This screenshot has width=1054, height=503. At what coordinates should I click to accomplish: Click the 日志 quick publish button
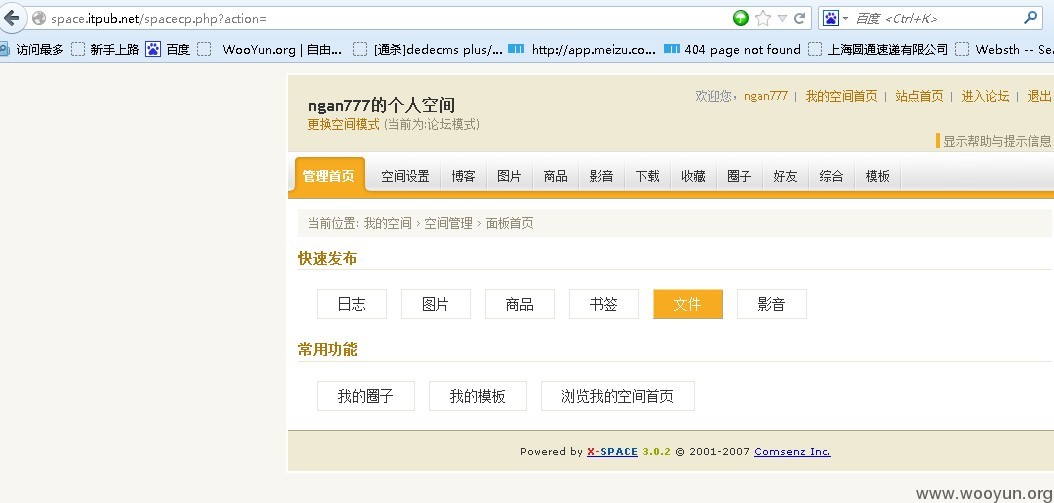352,304
